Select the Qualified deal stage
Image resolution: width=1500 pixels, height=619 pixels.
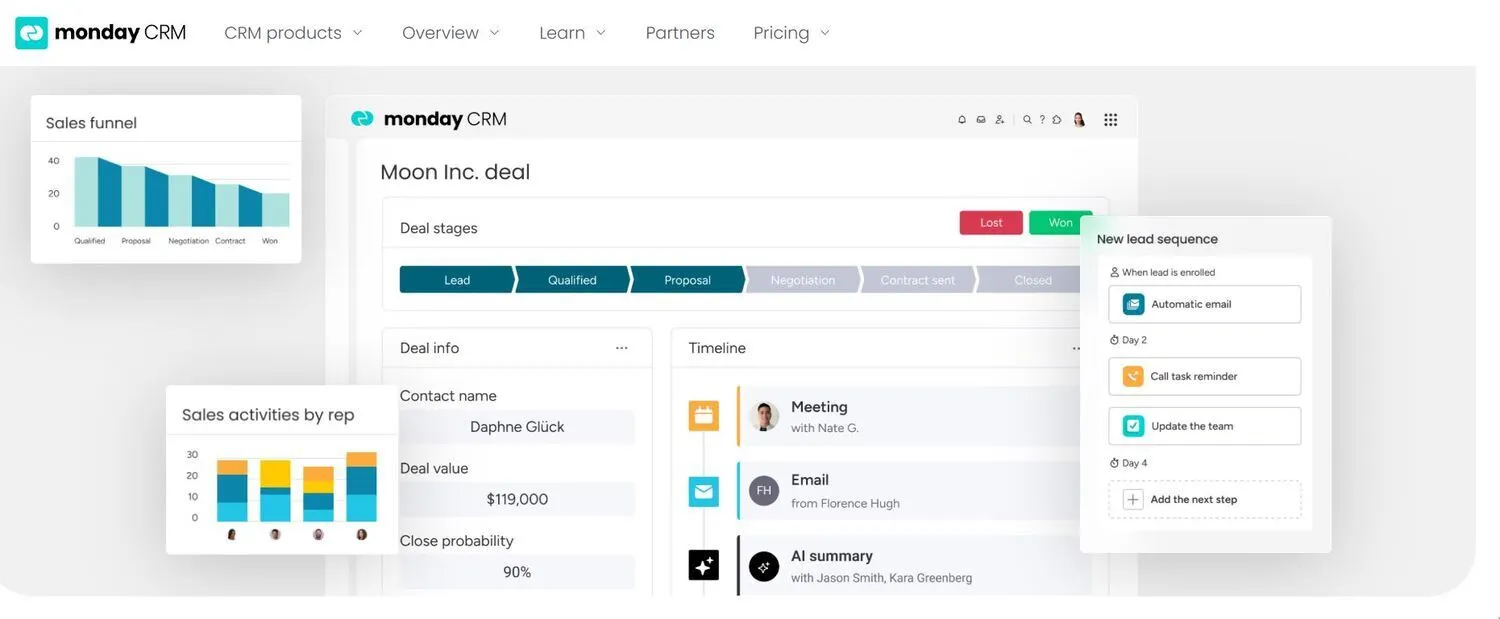point(572,280)
